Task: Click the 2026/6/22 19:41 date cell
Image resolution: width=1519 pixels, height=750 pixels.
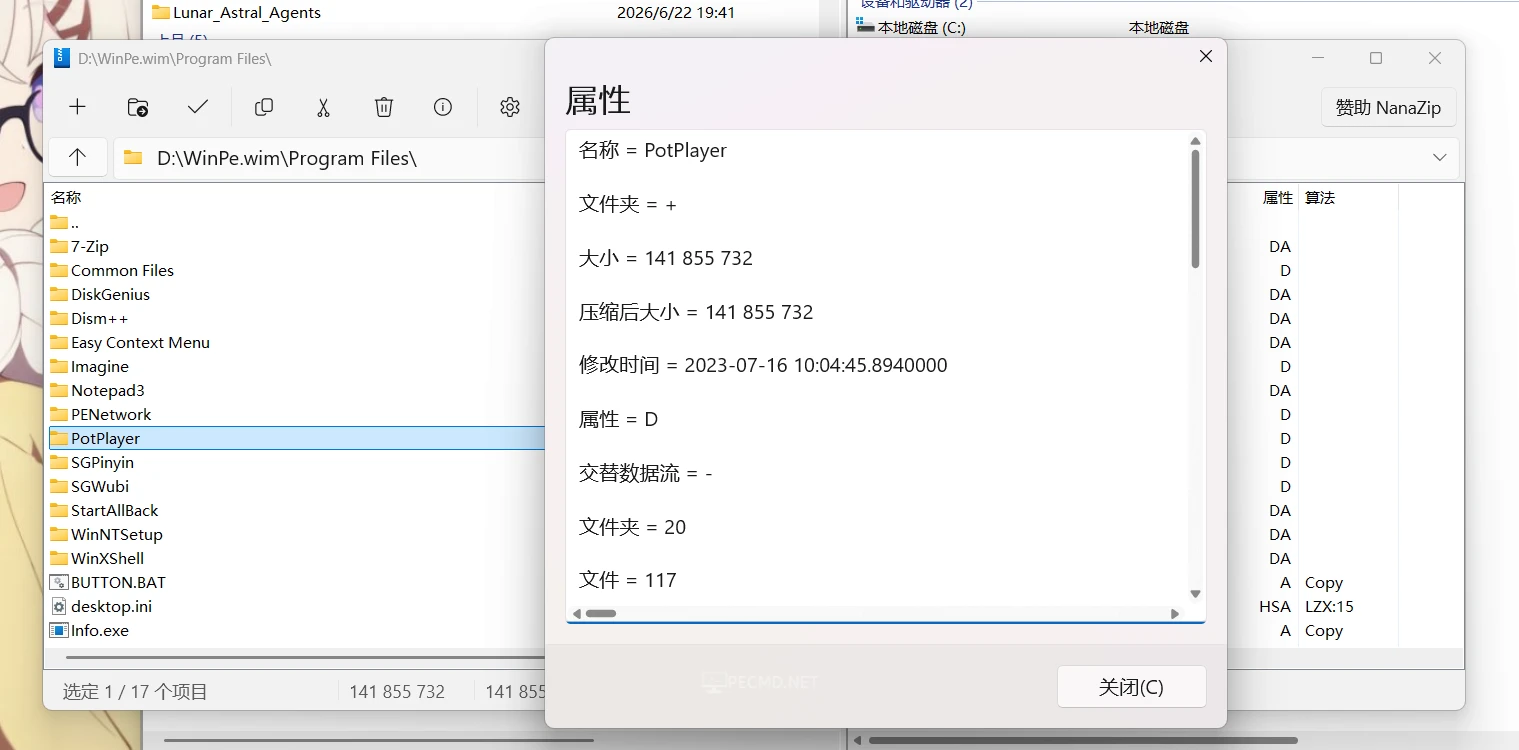Action: [676, 13]
